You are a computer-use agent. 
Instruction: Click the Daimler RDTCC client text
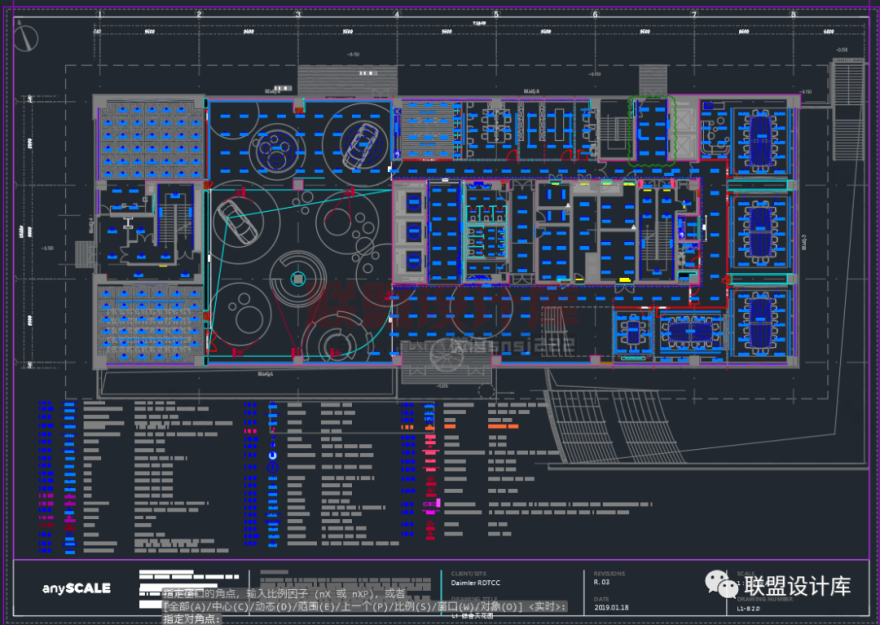pyautogui.click(x=473, y=583)
